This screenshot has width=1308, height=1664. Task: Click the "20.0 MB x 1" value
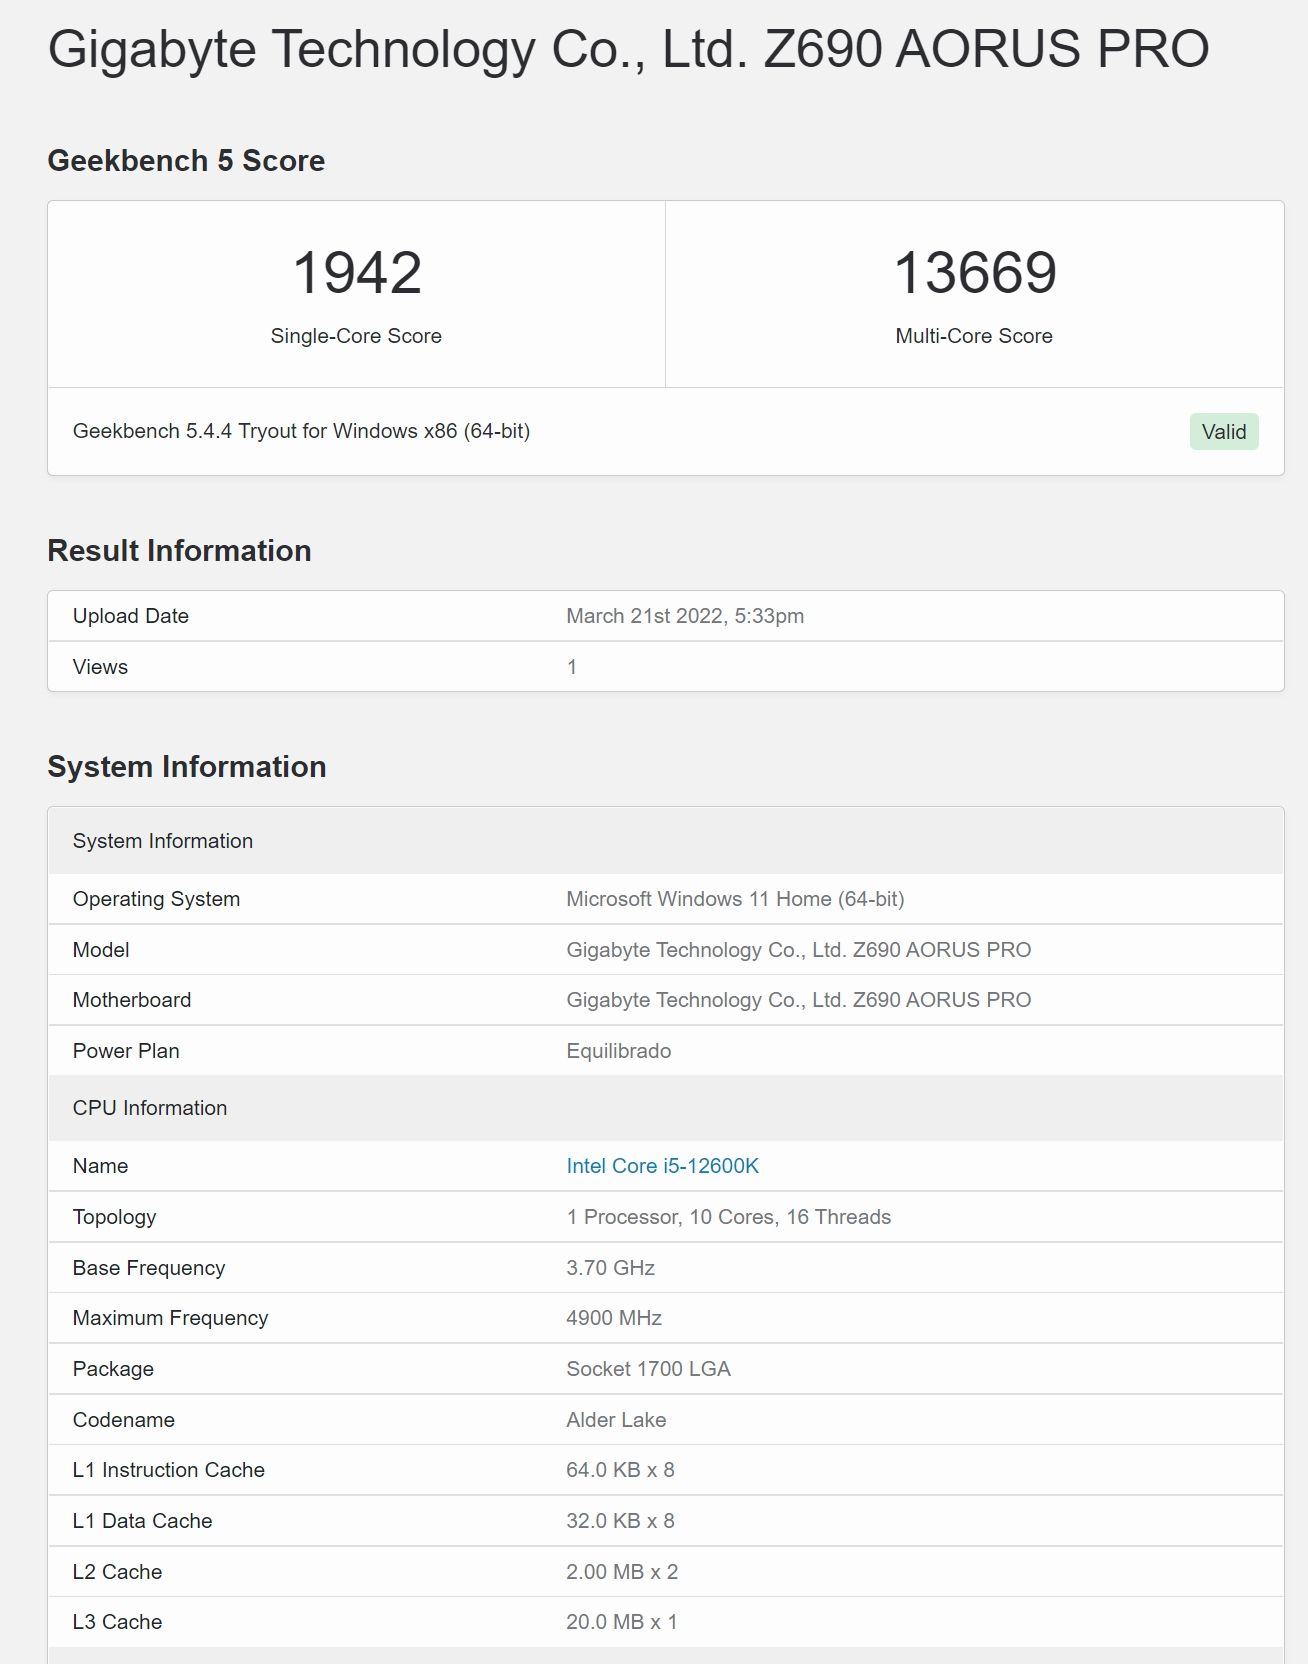coord(622,1622)
